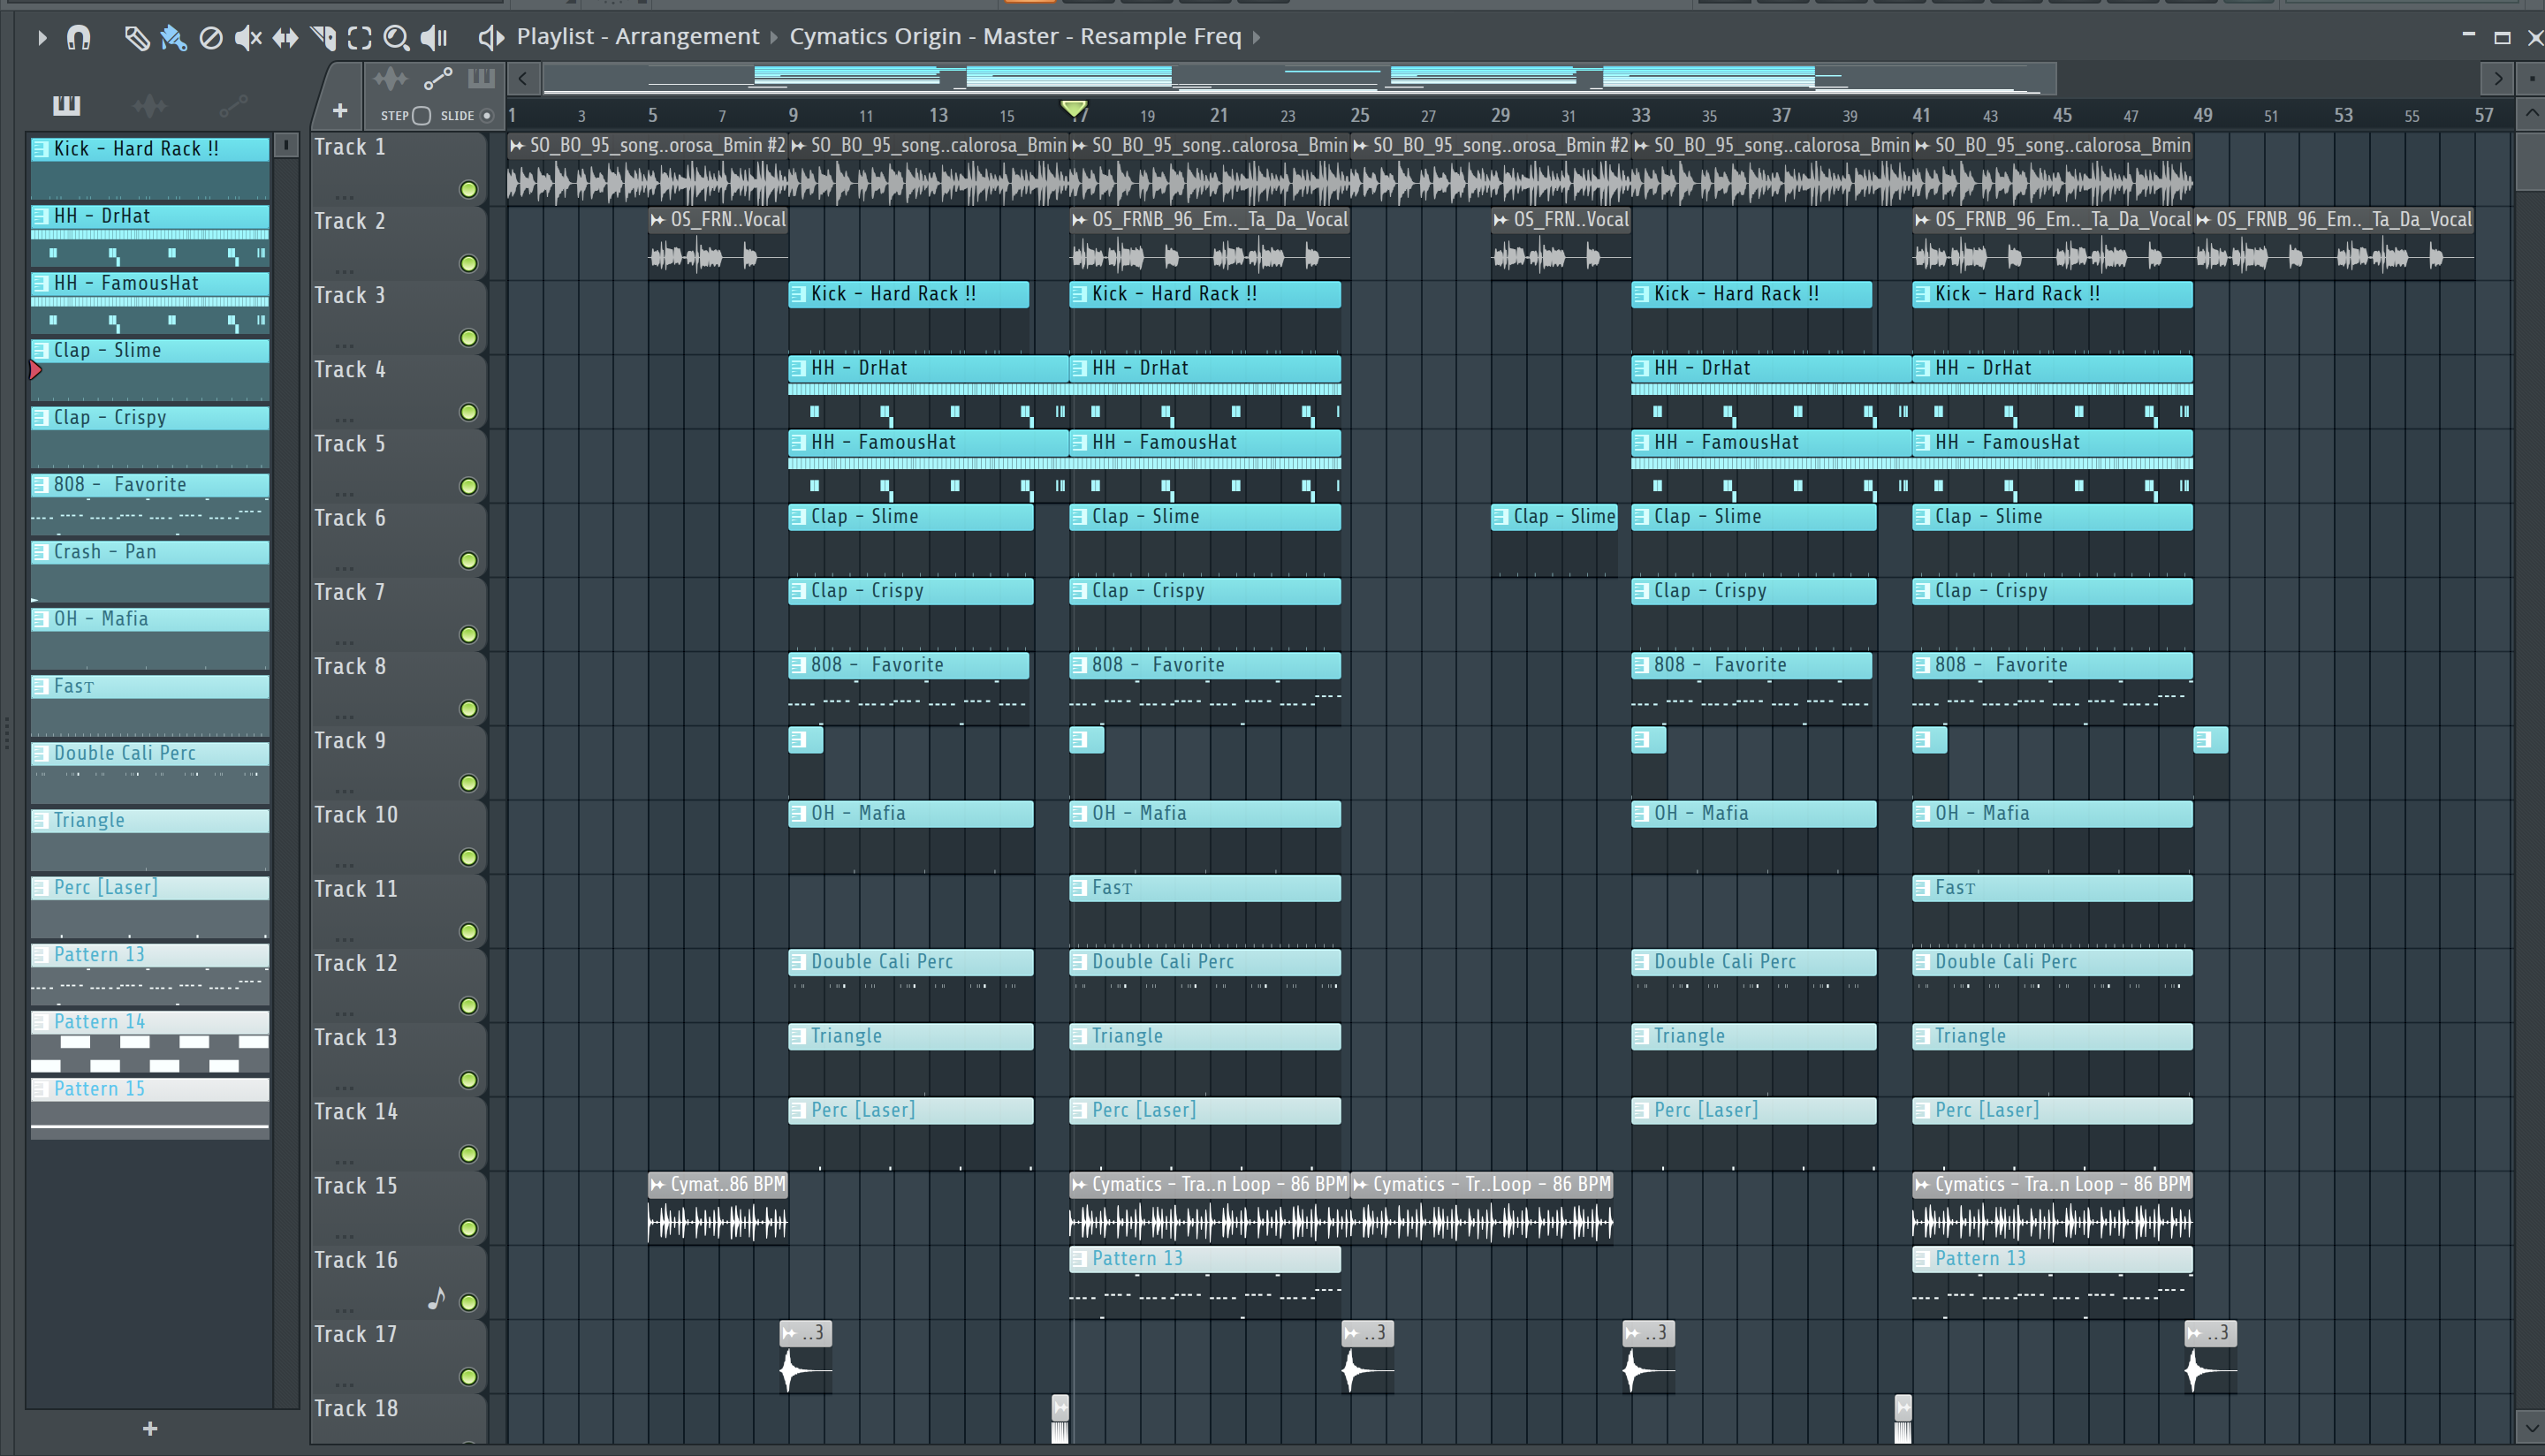Click audio clip focus waveform icon
This screenshot has height=1456, width=2545.
pyautogui.click(x=390, y=78)
